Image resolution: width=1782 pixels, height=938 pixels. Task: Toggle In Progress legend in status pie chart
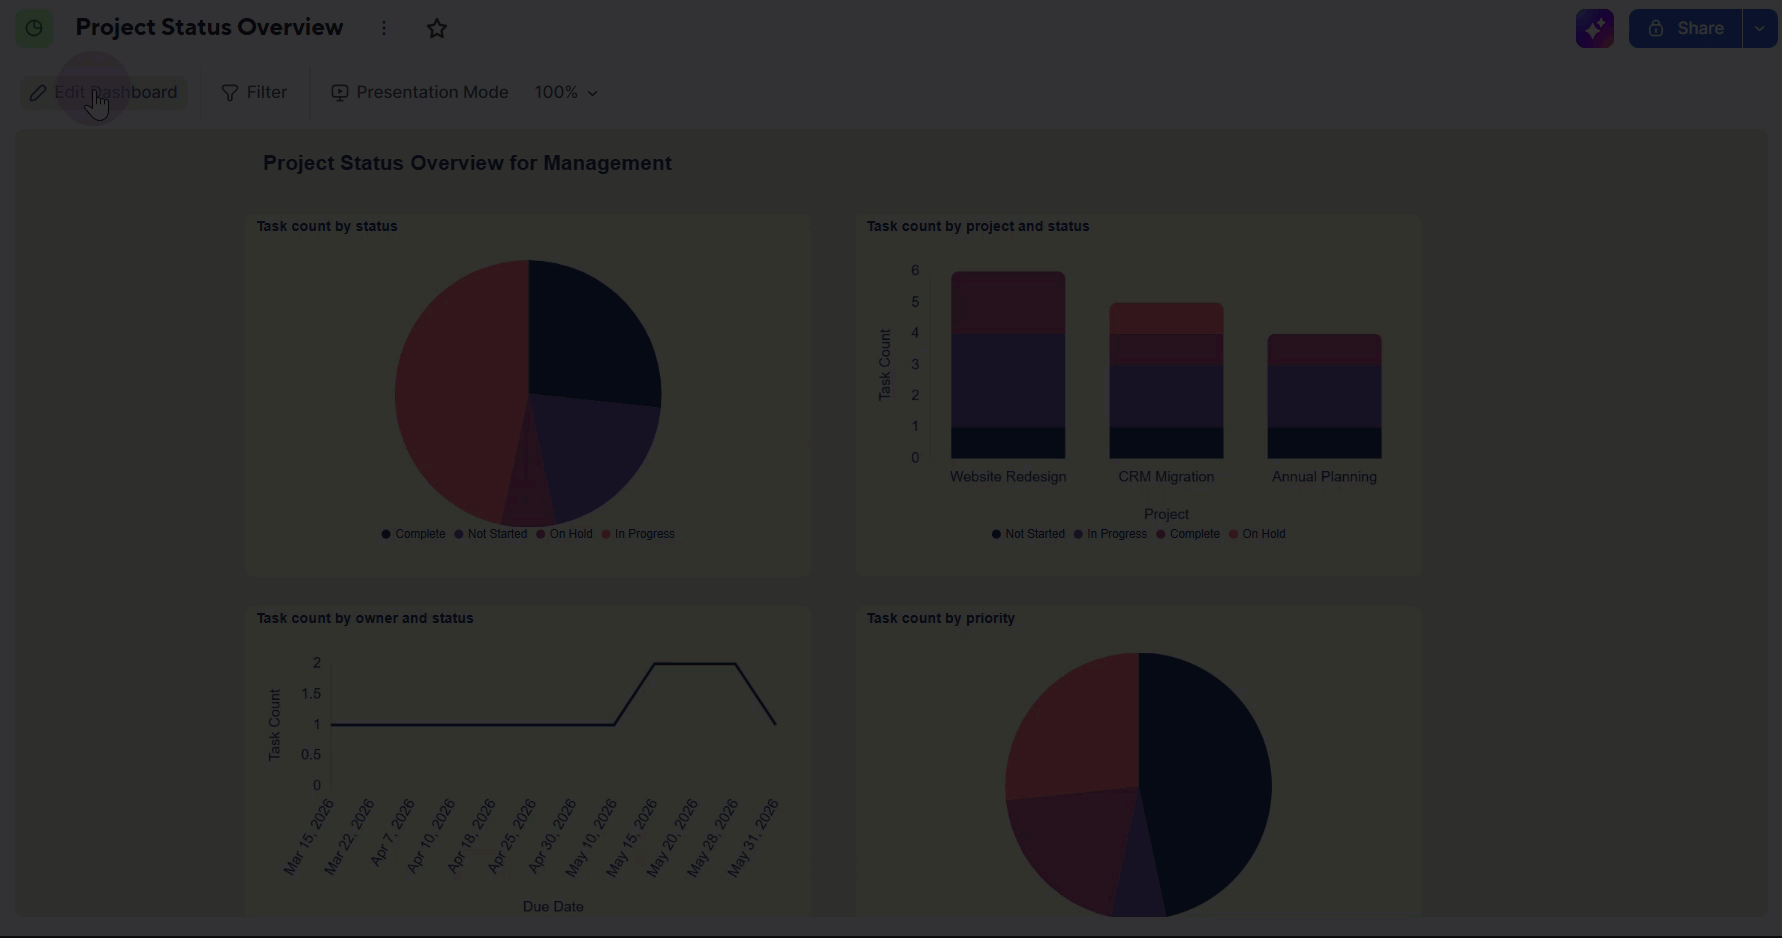pos(638,534)
